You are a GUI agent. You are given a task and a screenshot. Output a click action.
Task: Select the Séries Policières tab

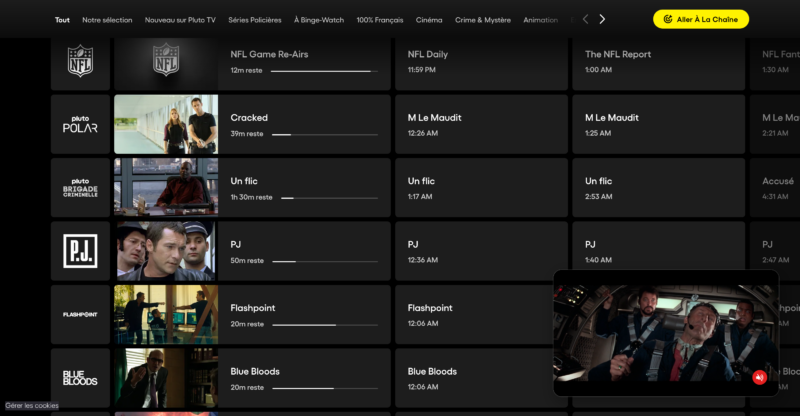[x=255, y=20]
